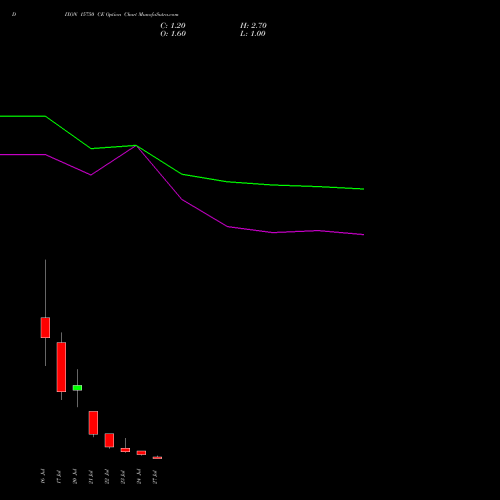Click the 23 Jul date axis label
This screenshot has width=500, height=500.
pos(123,476)
